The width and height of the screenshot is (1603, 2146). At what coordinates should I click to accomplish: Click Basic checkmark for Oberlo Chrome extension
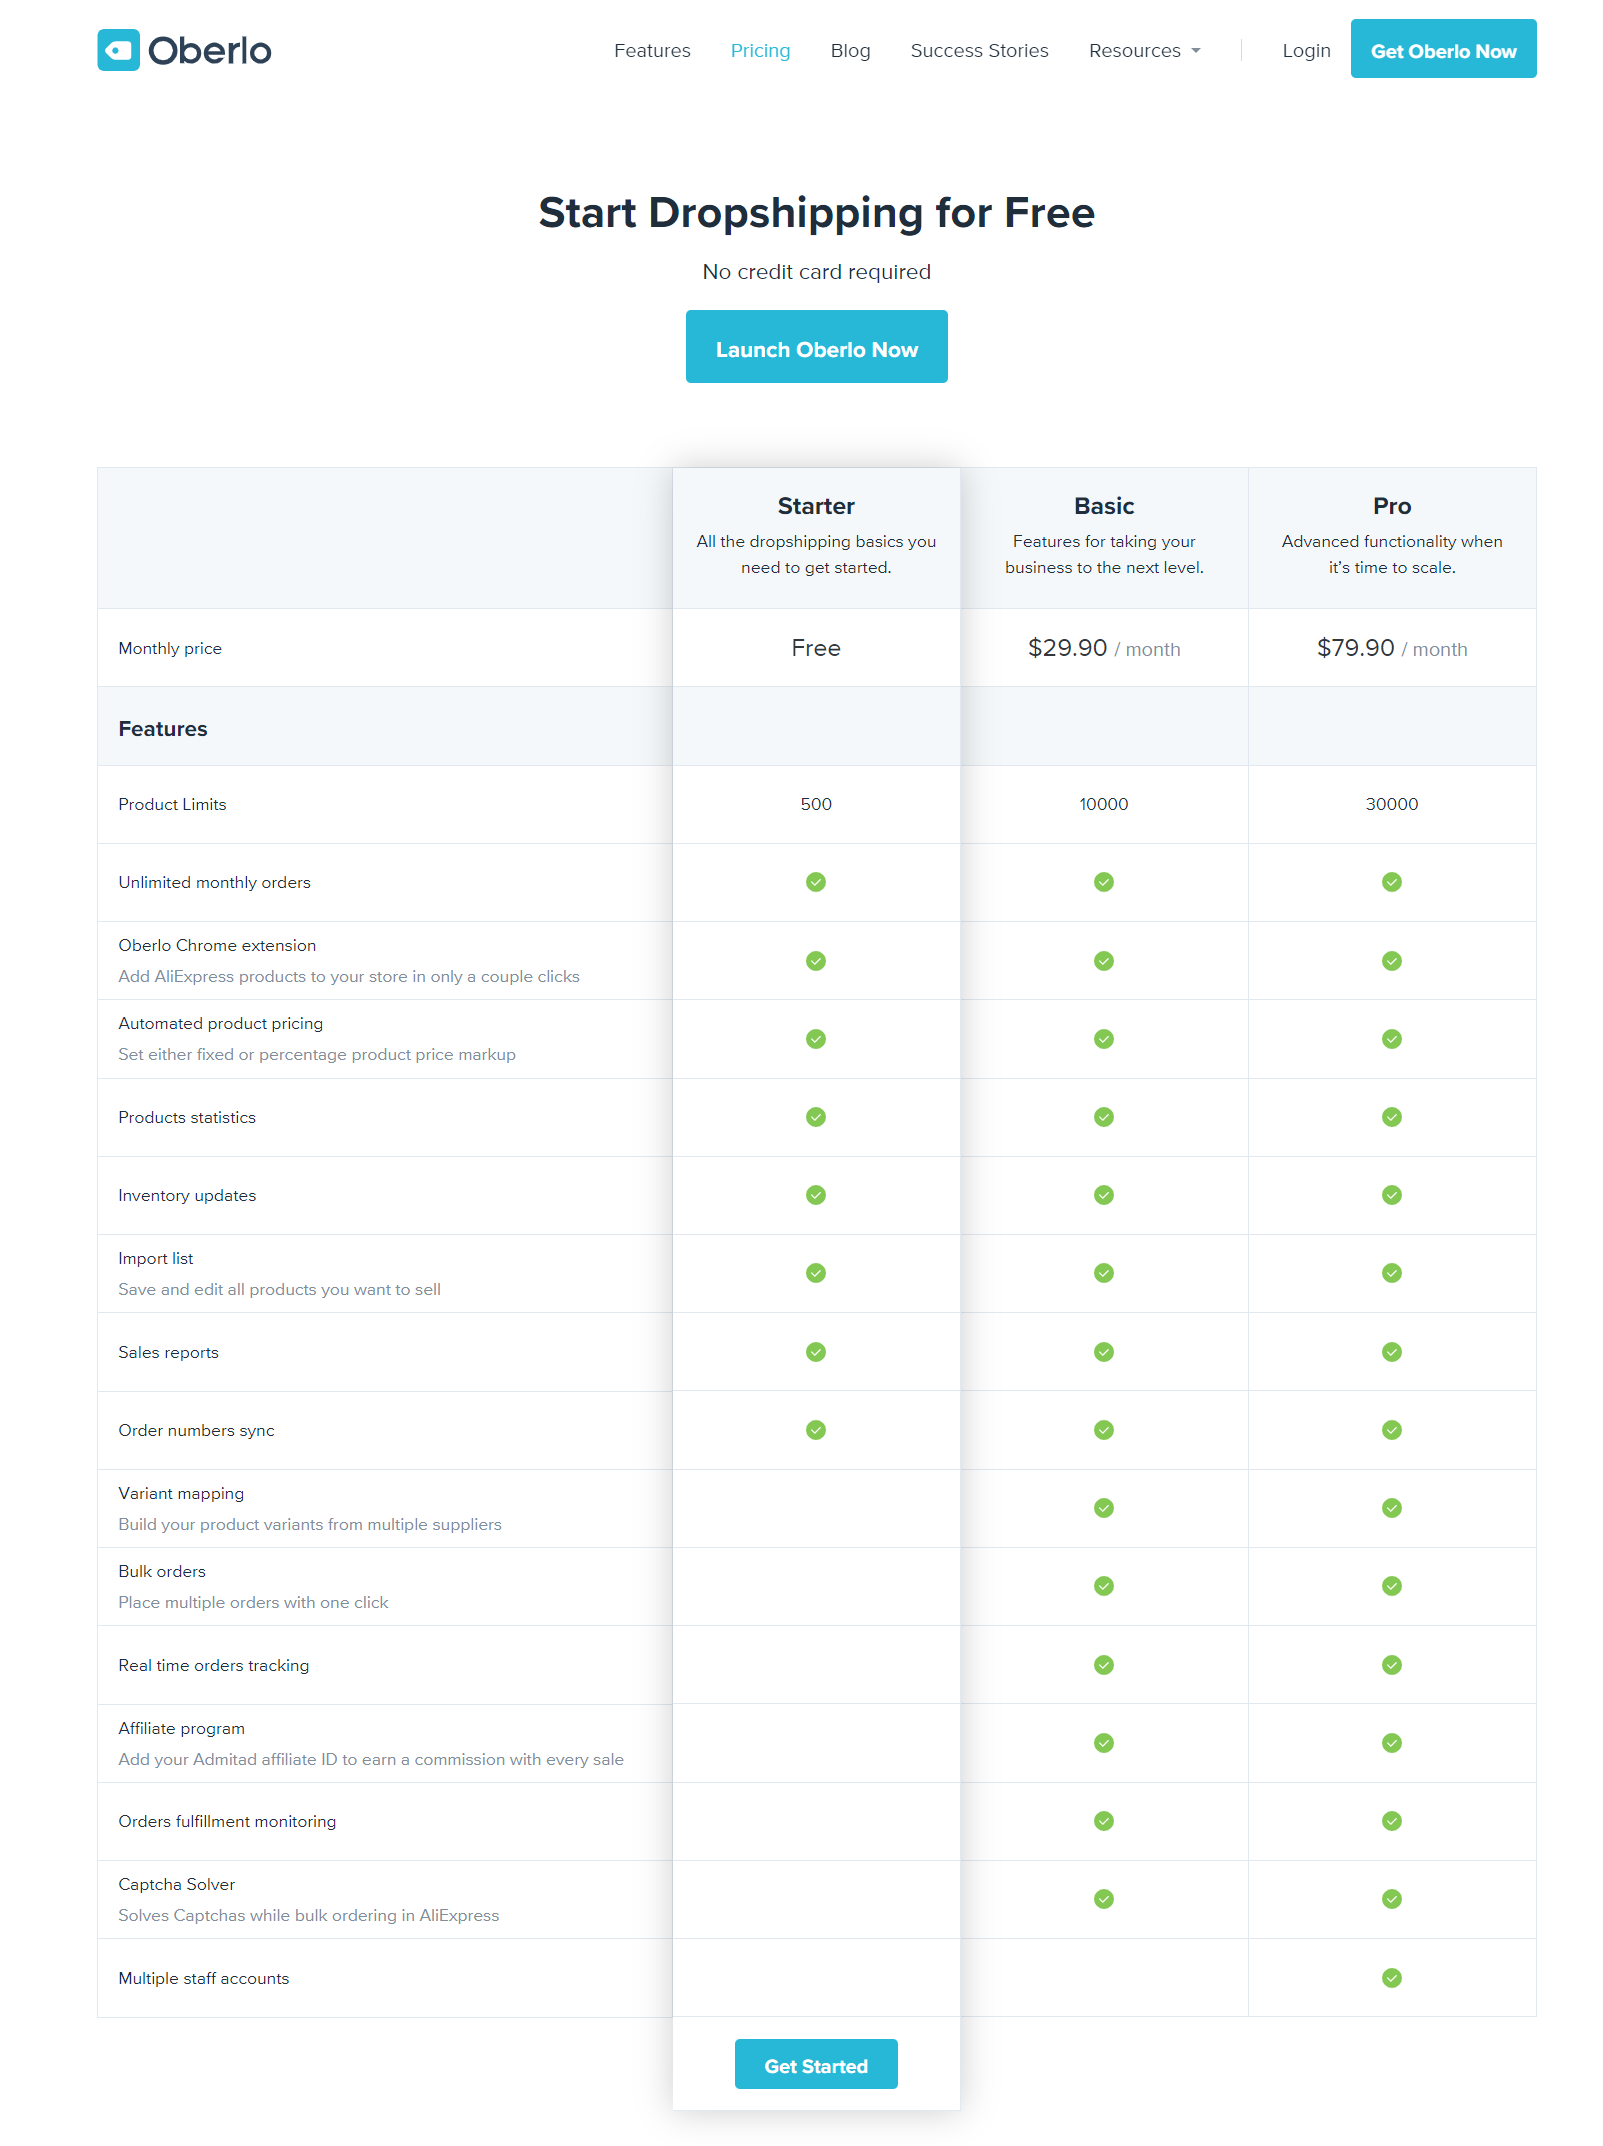1104,961
